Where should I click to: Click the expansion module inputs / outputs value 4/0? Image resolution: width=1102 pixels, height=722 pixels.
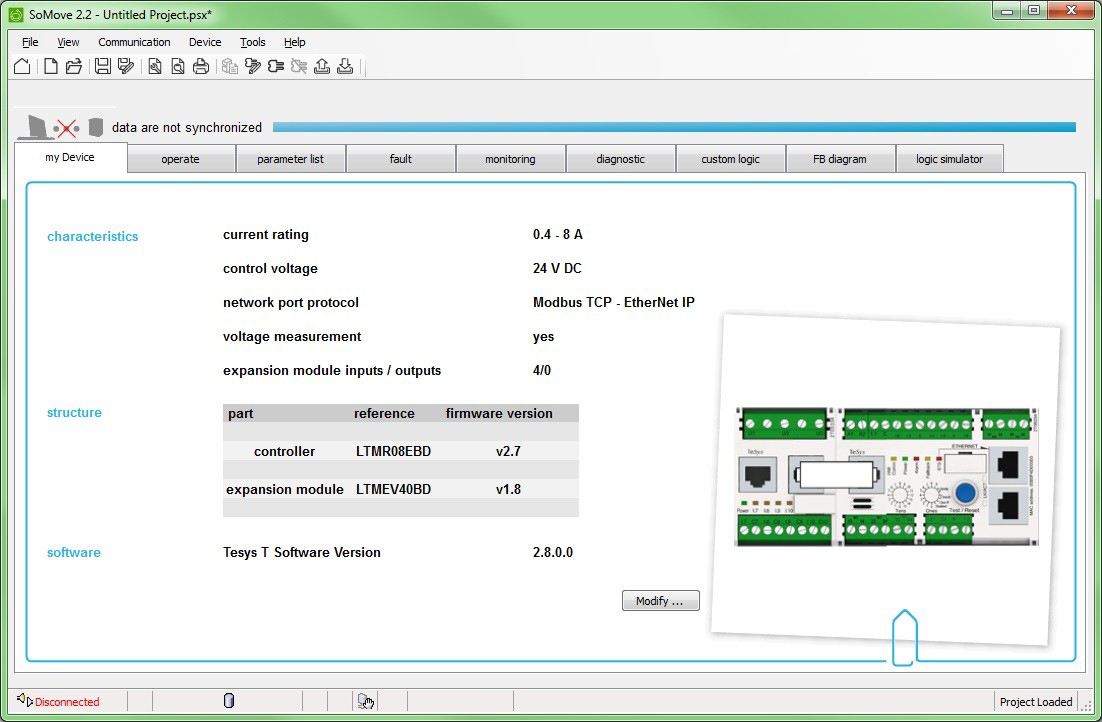click(542, 370)
